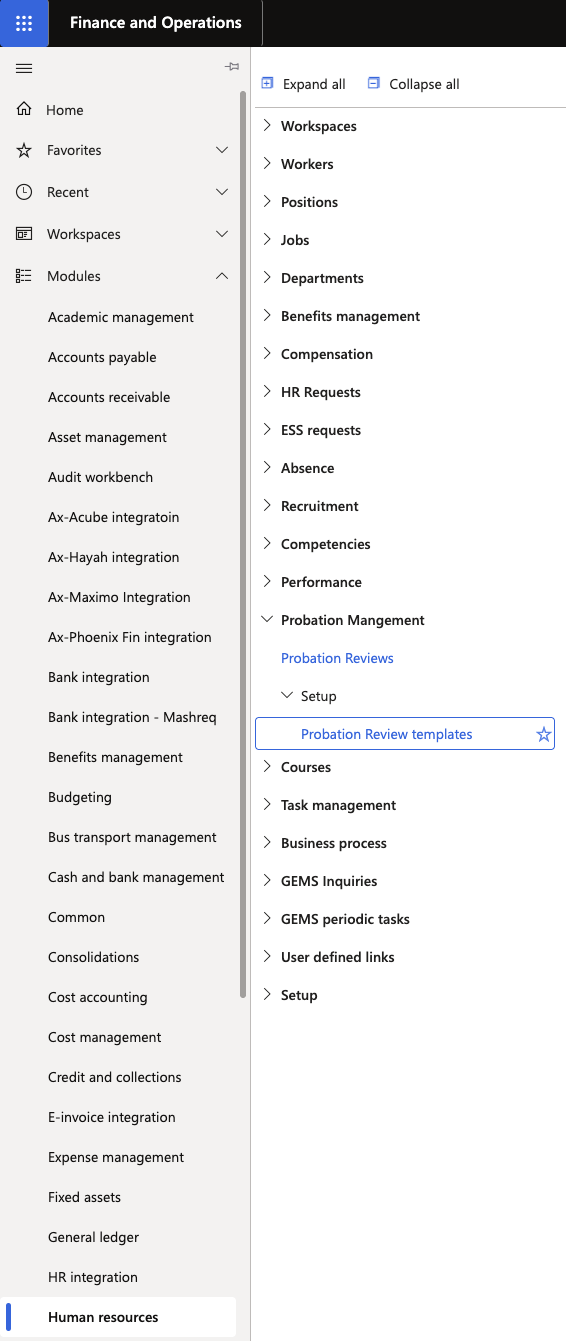Open the Cash and bank management module
Viewport: 566px width, 1341px height.
coord(136,877)
